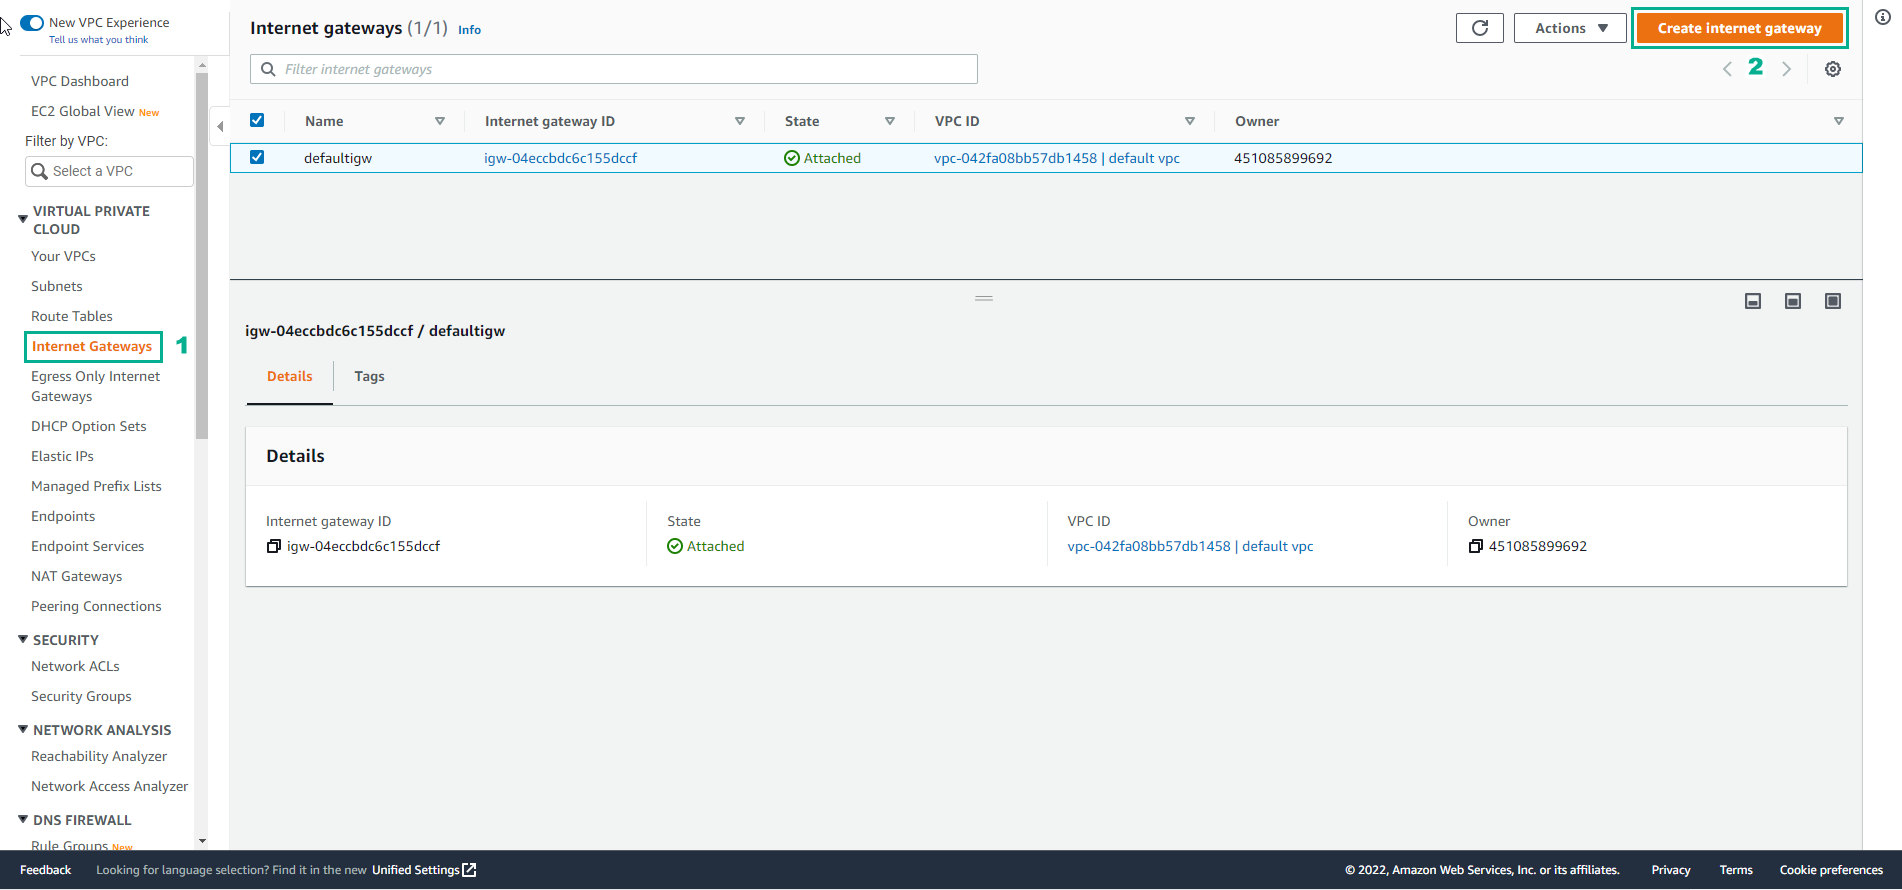Go to NAT Gateways

pos(76,576)
